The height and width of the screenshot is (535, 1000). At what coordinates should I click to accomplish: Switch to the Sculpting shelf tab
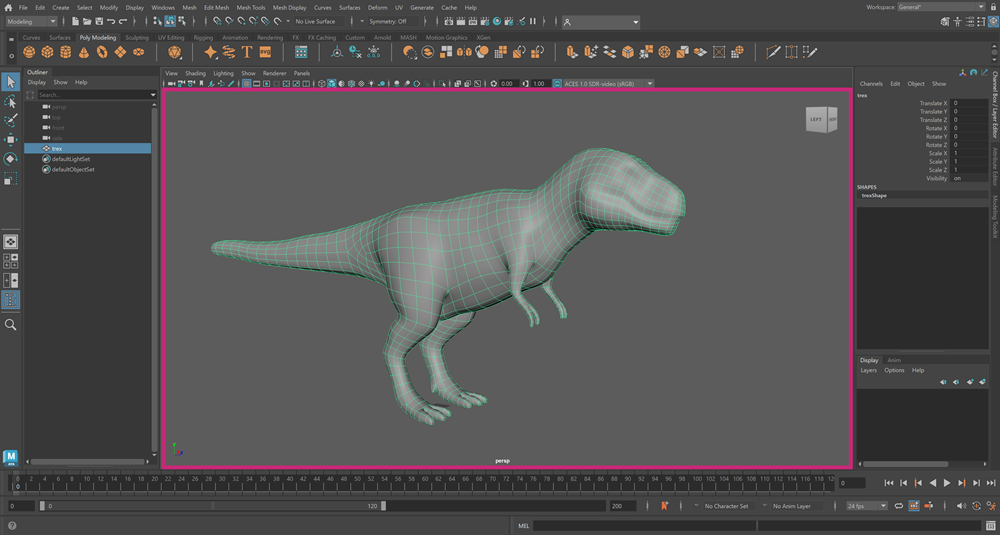click(x=137, y=38)
